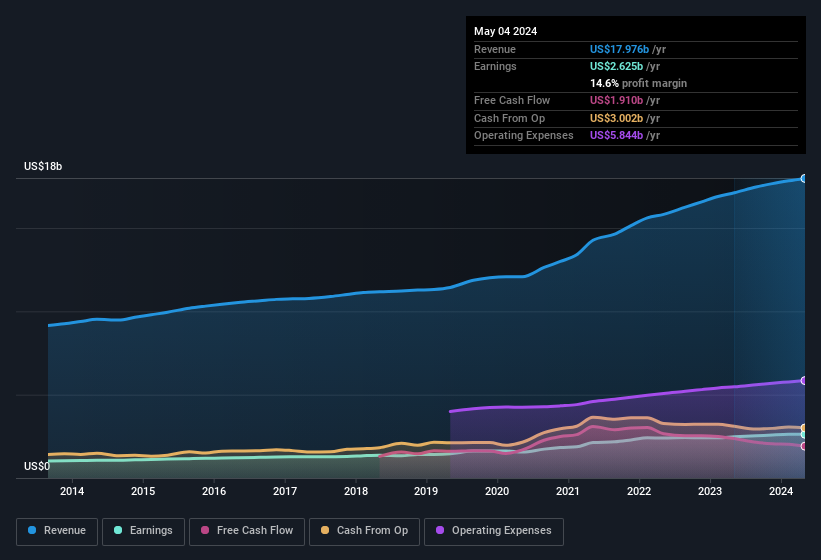Click the Operating Expenses label in tooltip

524,136
